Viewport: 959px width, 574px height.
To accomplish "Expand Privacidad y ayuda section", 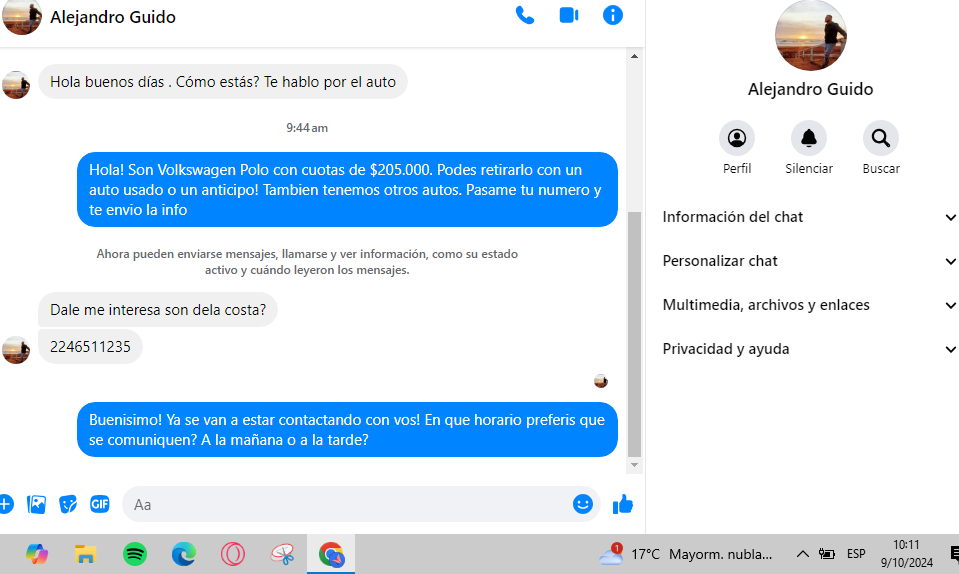I will [808, 349].
